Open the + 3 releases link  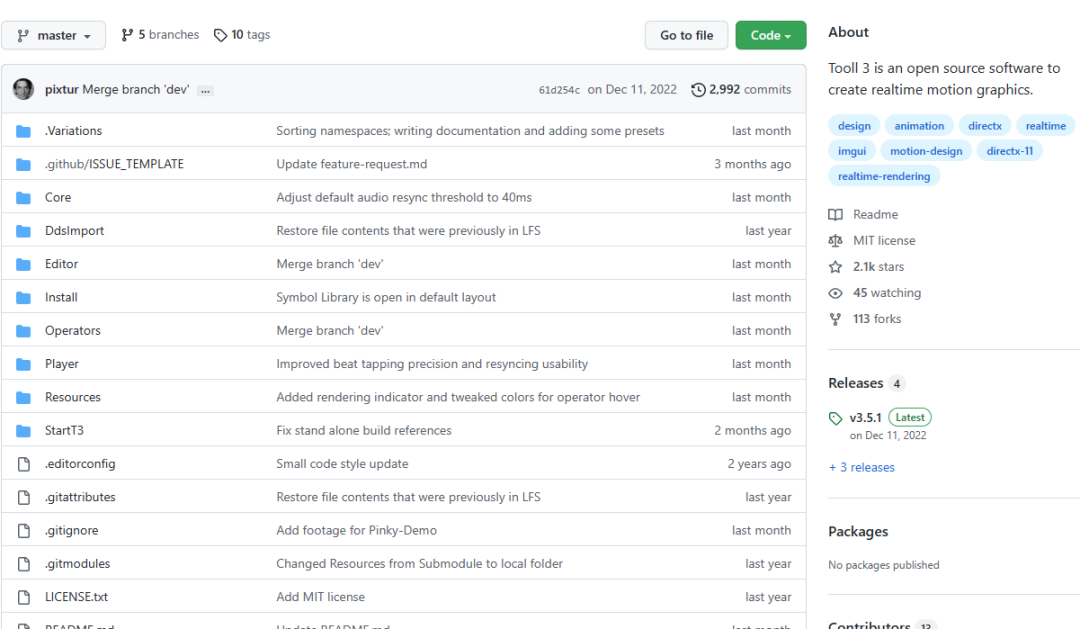point(861,467)
